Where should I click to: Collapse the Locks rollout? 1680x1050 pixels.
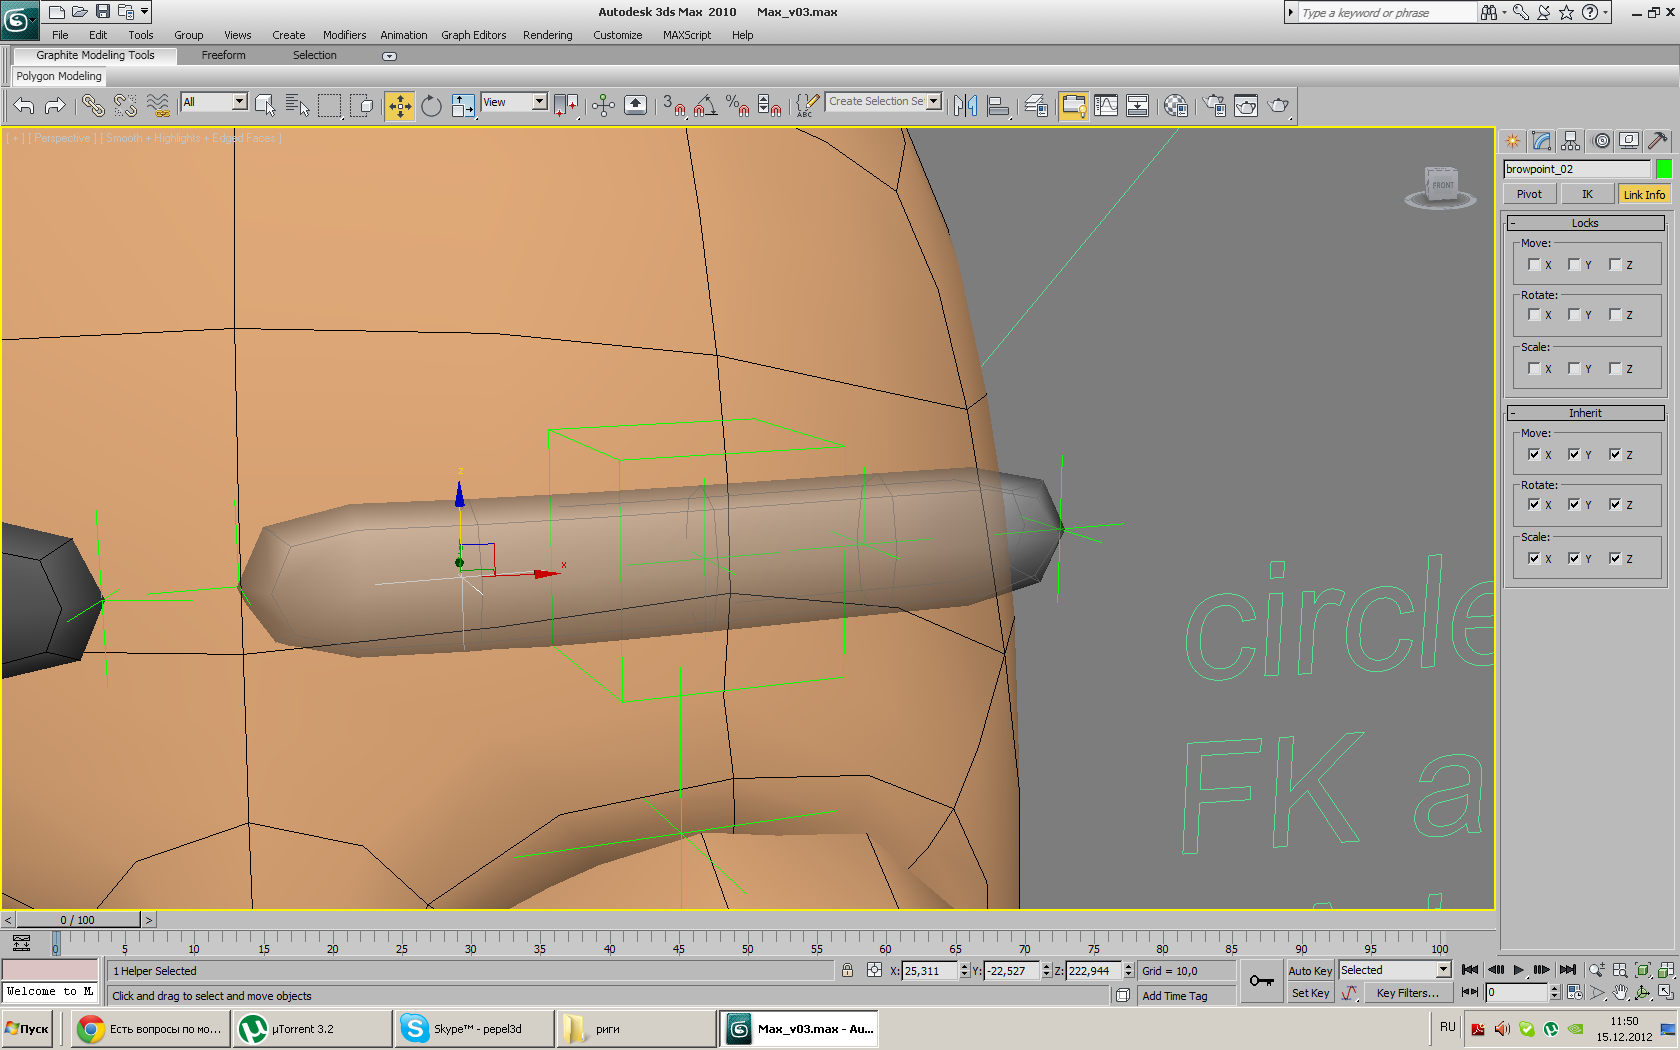[1584, 223]
